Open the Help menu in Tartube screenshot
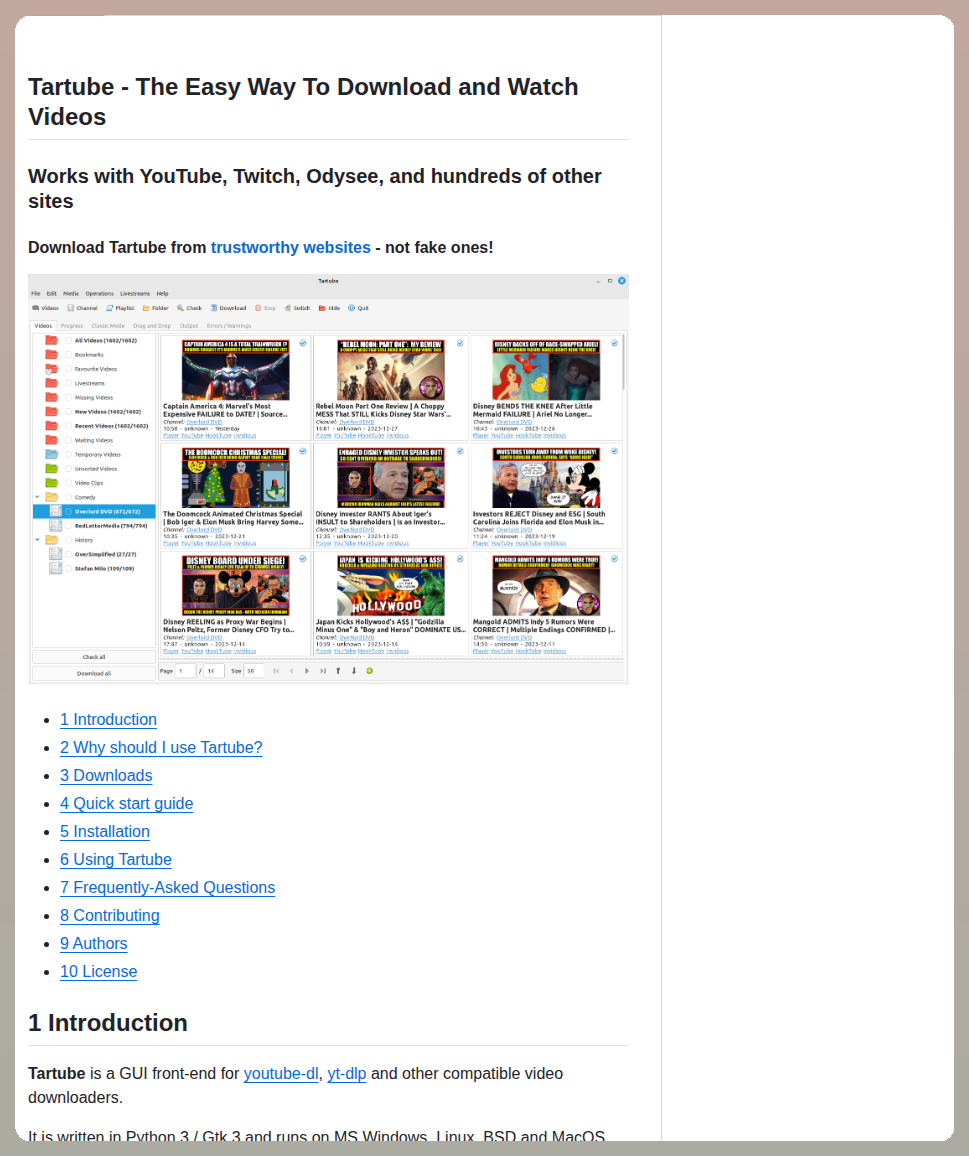This screenshot has width=969, height=1156. (x=162, y=293)
